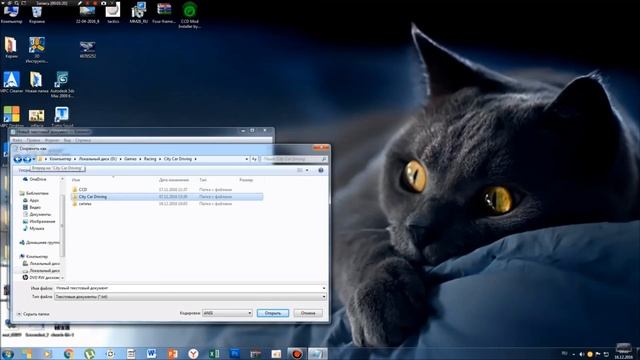640x360 pixels.
Task: Open the Корзина recycle bin icon
Action: [x=37, y=13]
